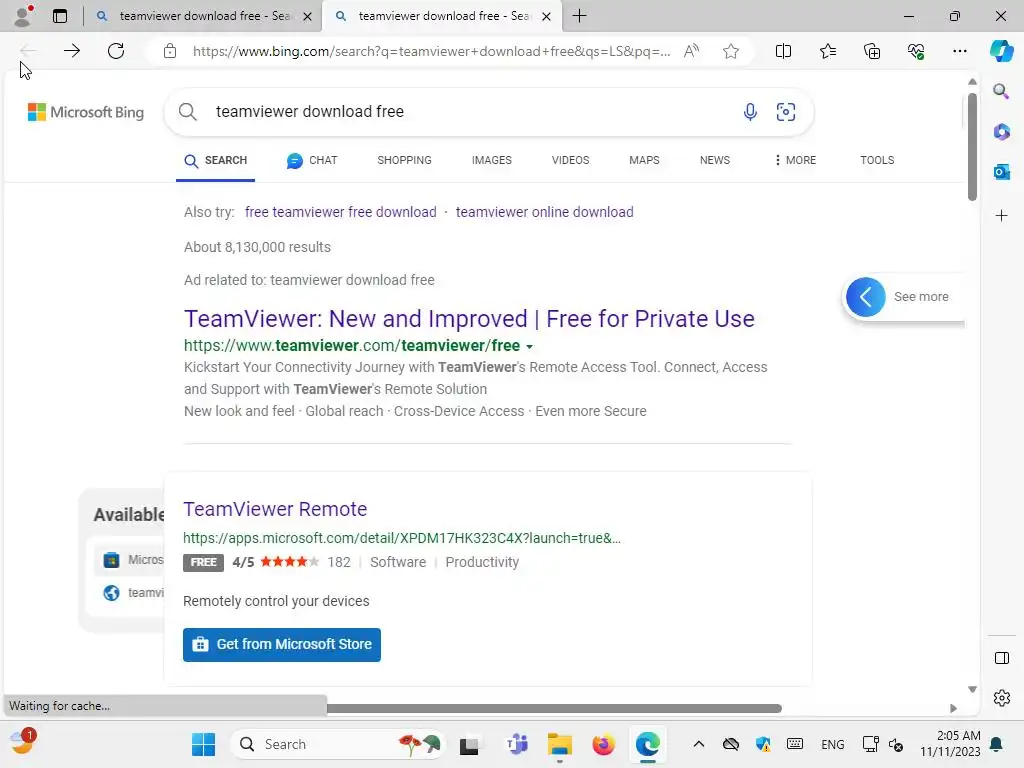Open Settings and more ellipsis menu
The height and width of the screenshot is (768, 1024).
(x=959, y=51)
